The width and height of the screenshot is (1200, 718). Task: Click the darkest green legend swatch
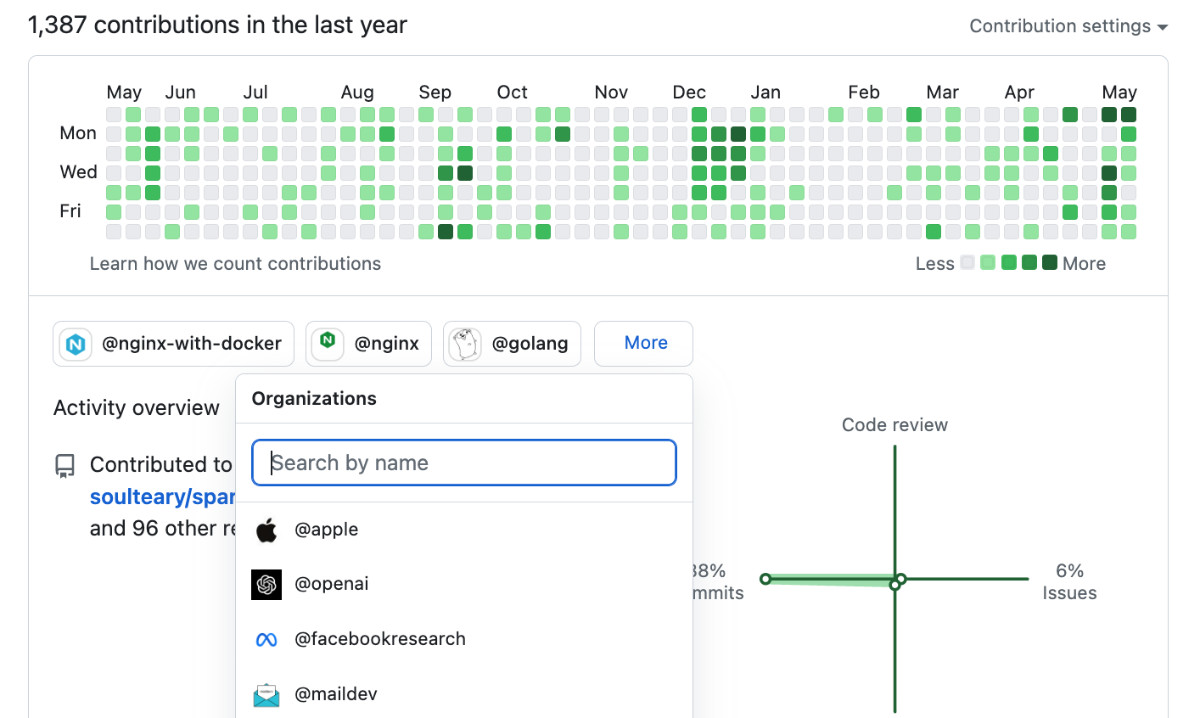click(x=1049, y=263)
